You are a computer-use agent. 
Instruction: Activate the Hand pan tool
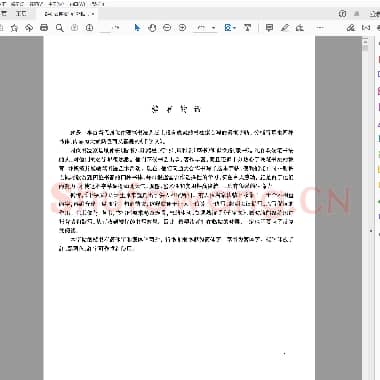pyautogui.click(x=152, y=28)
